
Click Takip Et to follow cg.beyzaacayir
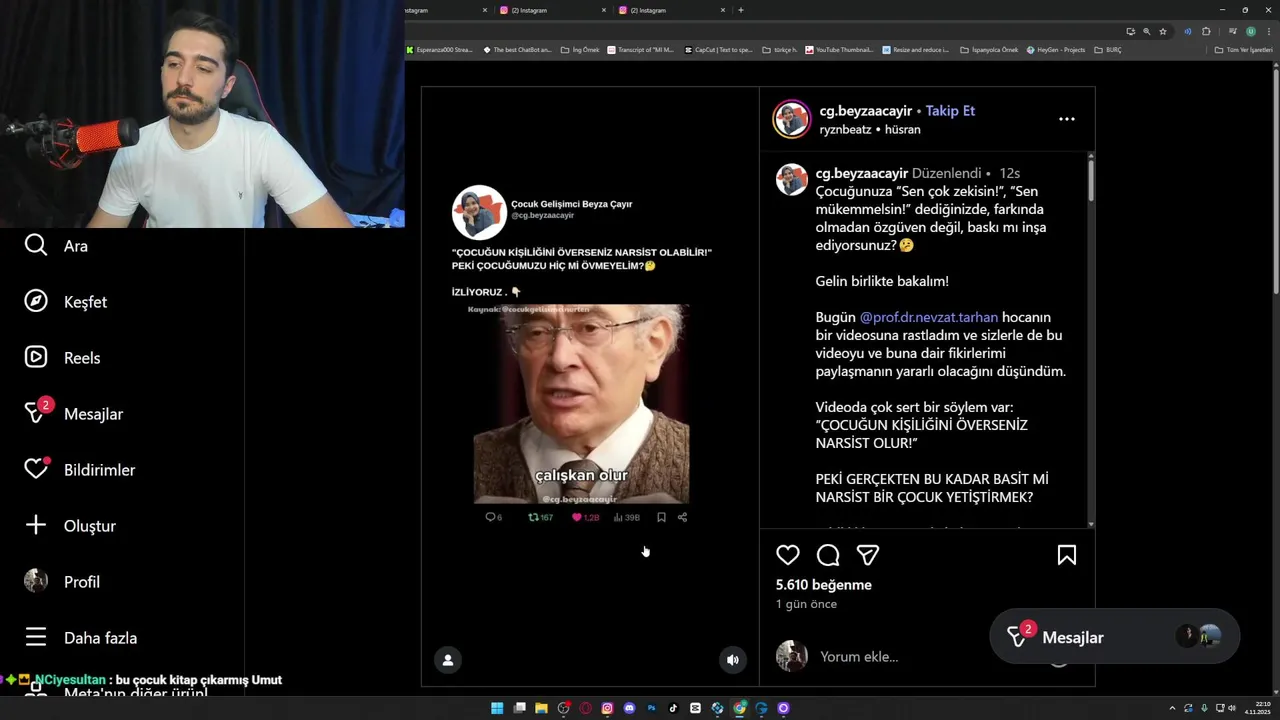click(x=950, y=111)
